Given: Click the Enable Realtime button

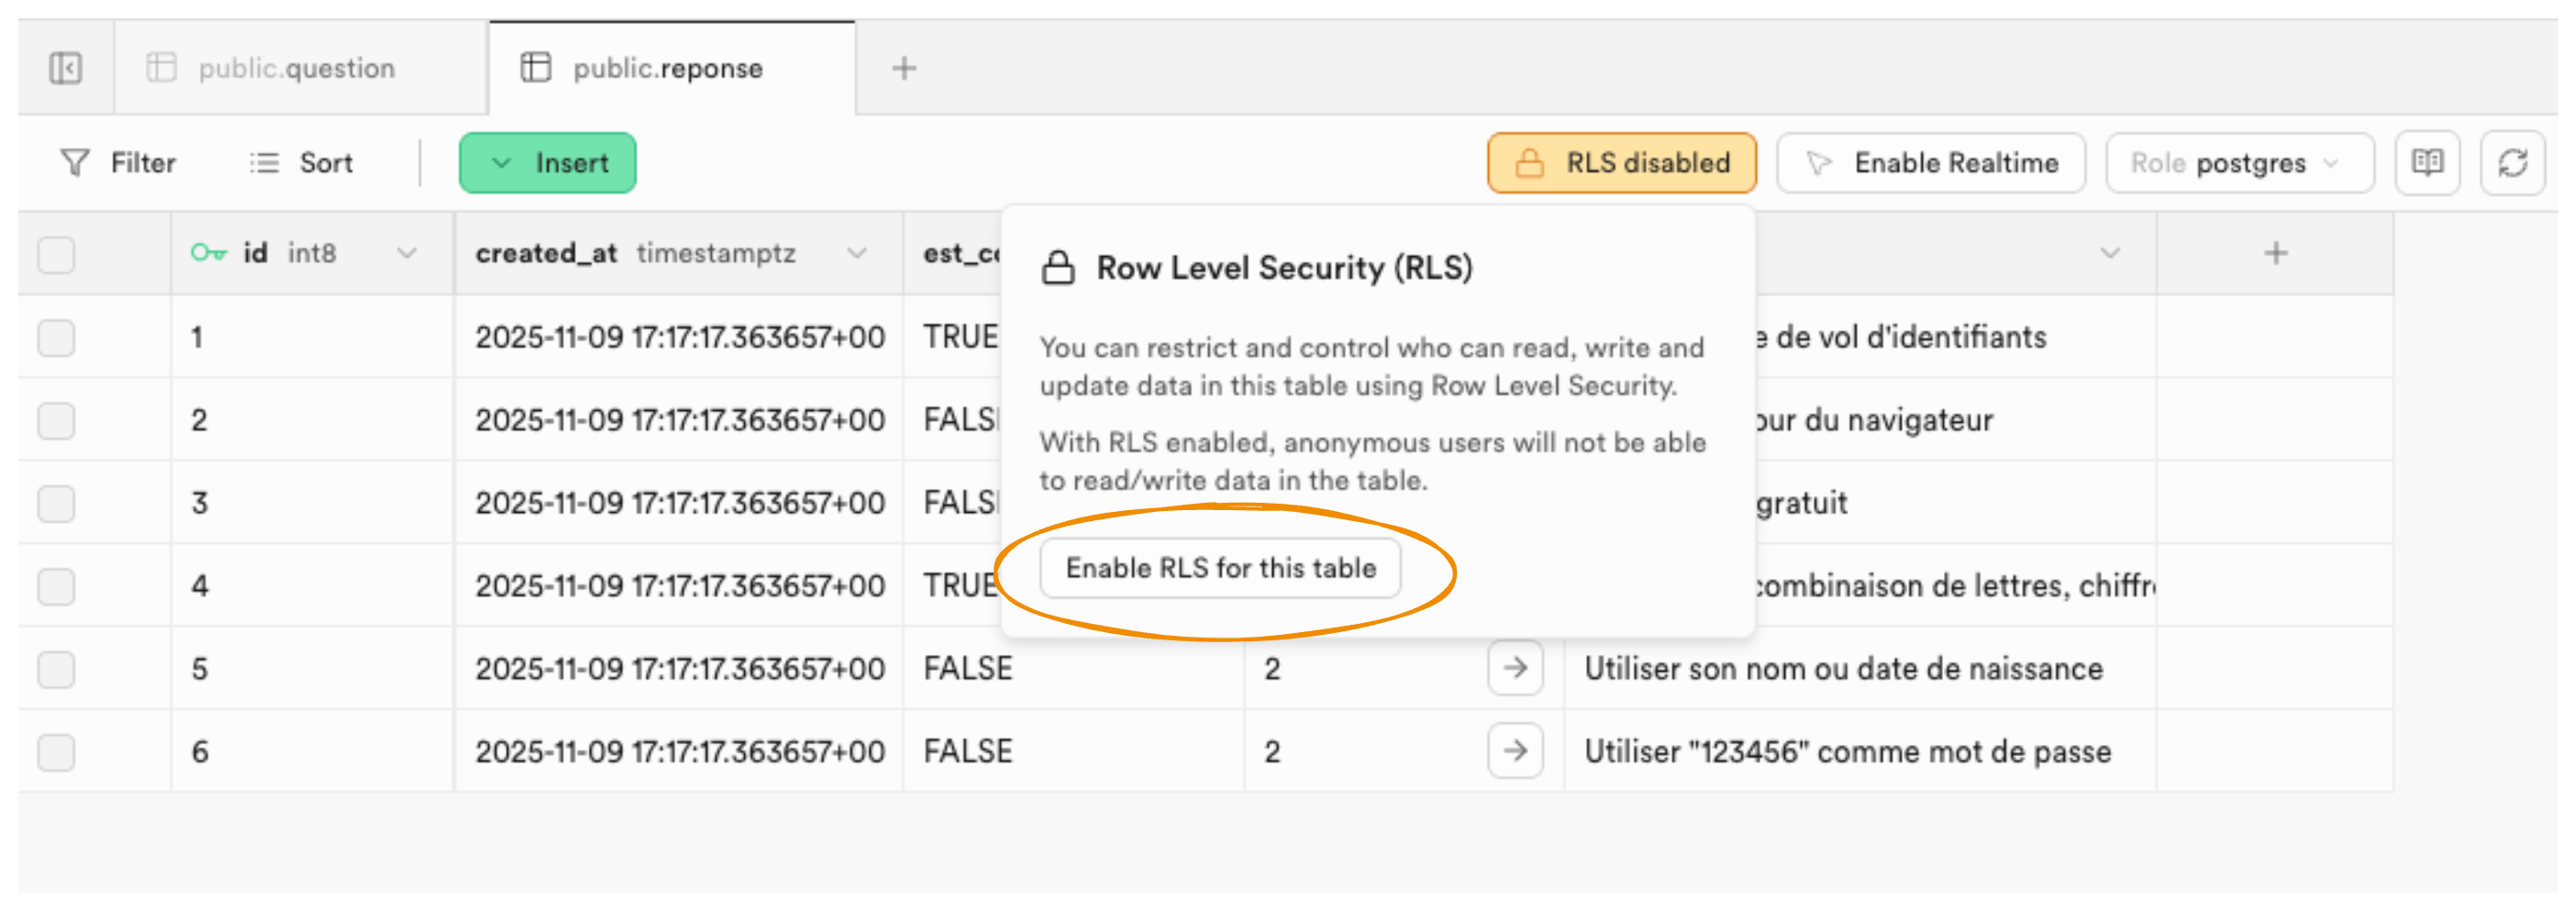Looking at the screenshot, I should (x=1931, y=163).
